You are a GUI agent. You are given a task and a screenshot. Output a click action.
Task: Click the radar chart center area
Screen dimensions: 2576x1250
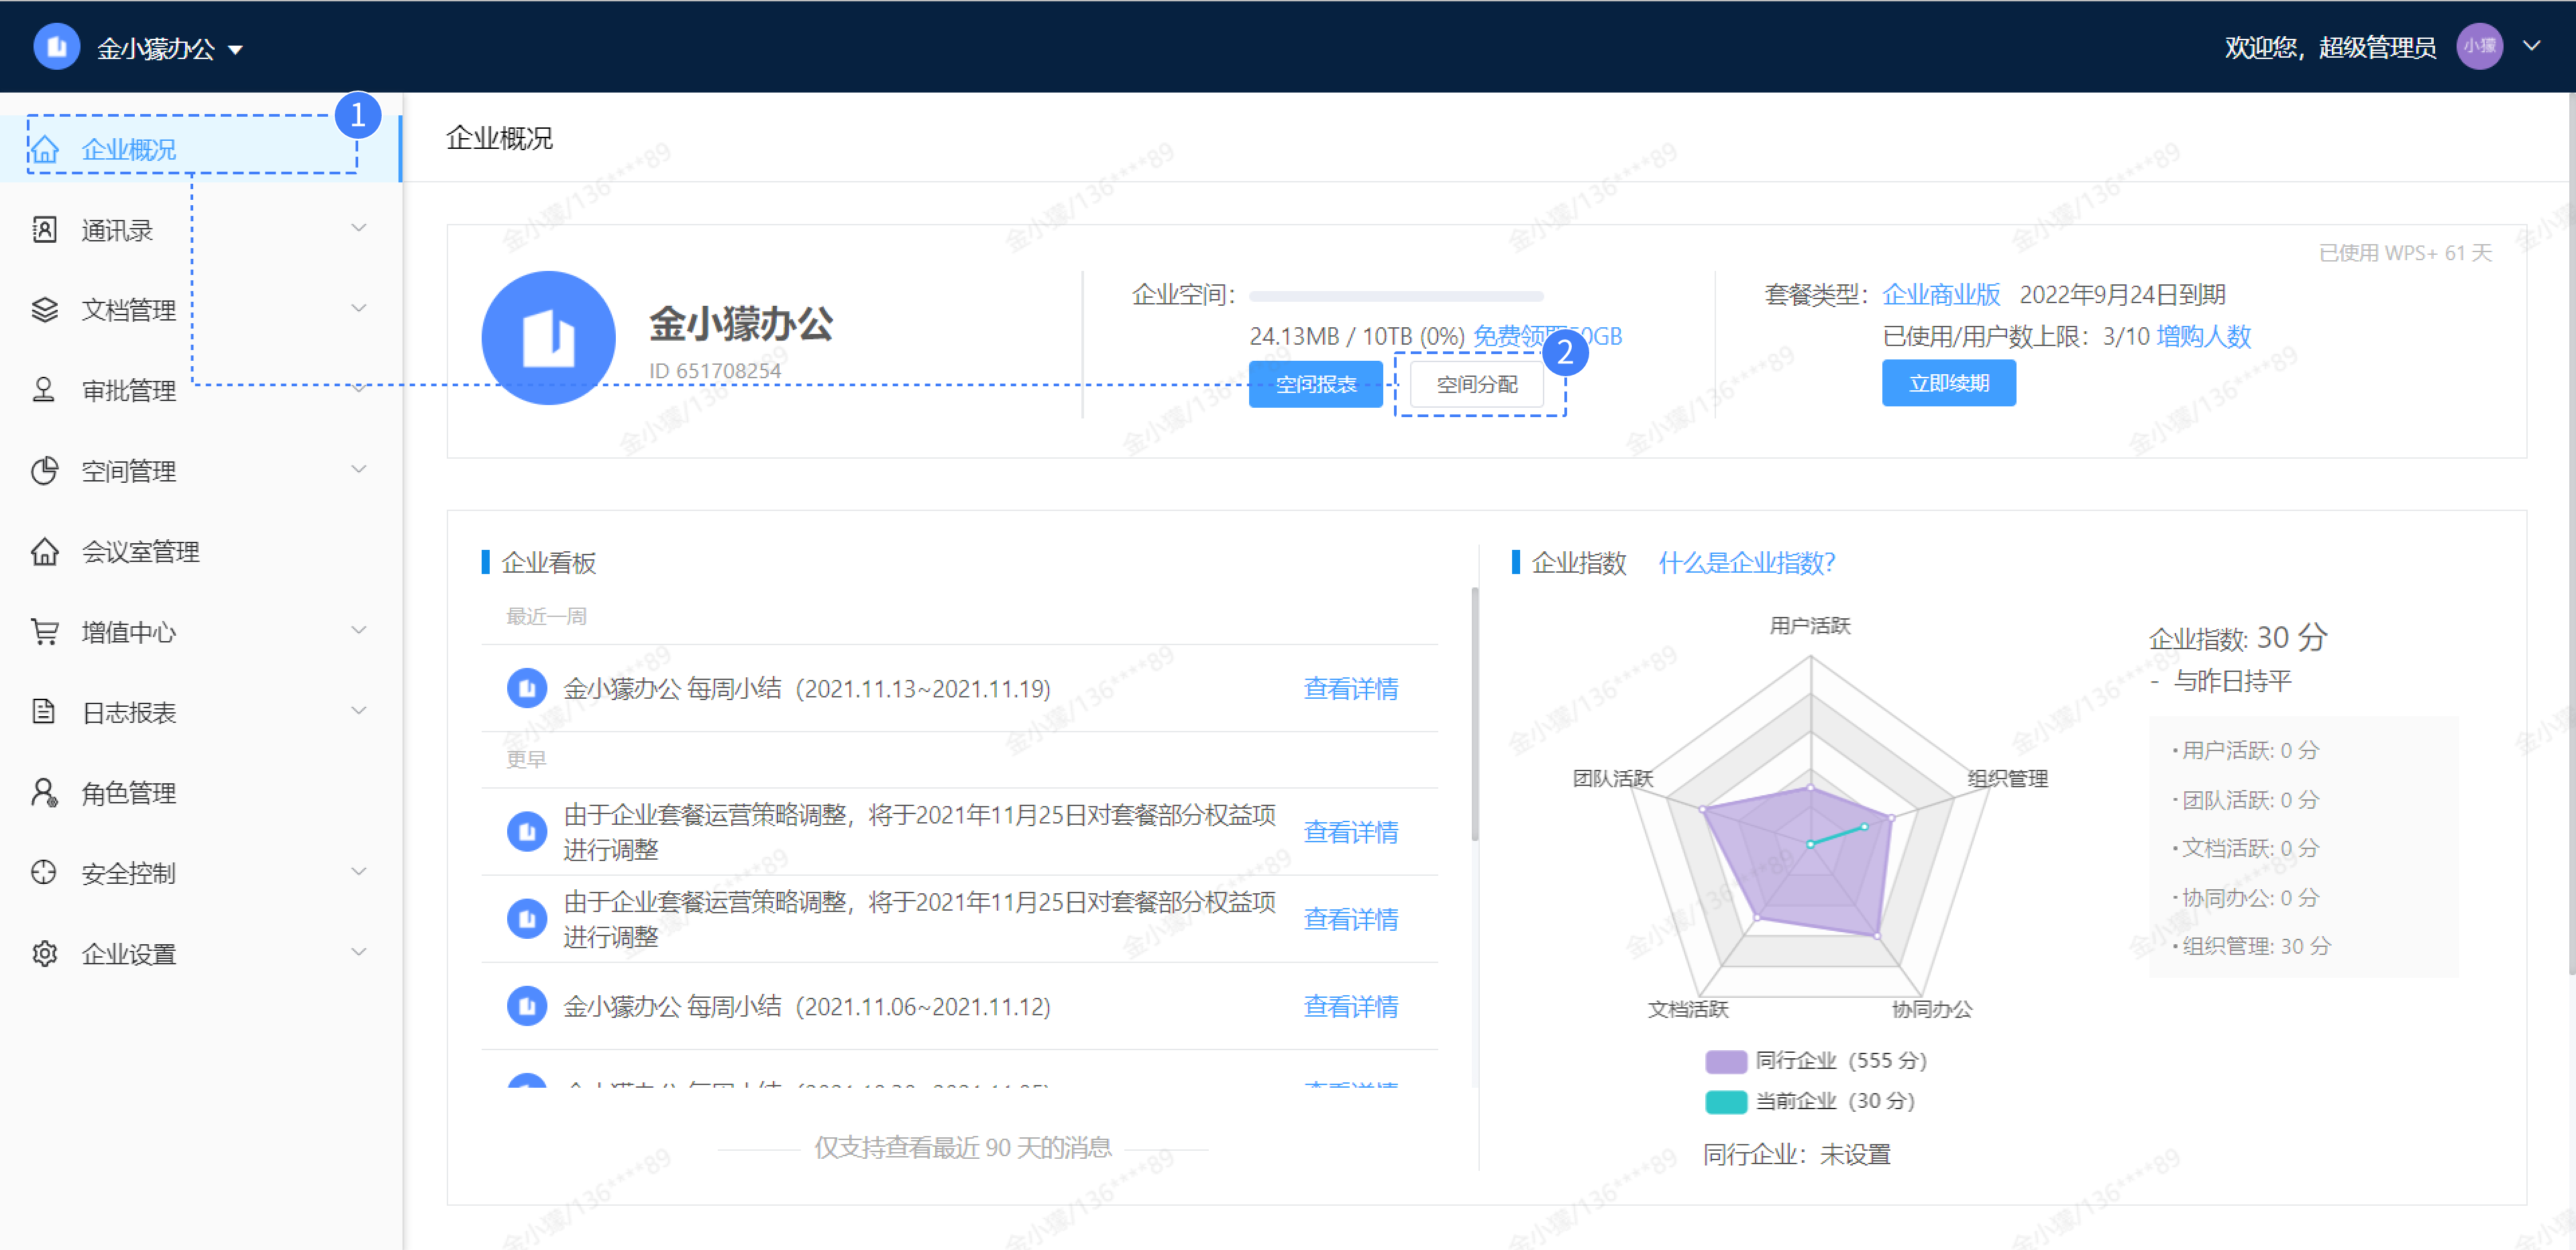click(x=1810, y=844)
